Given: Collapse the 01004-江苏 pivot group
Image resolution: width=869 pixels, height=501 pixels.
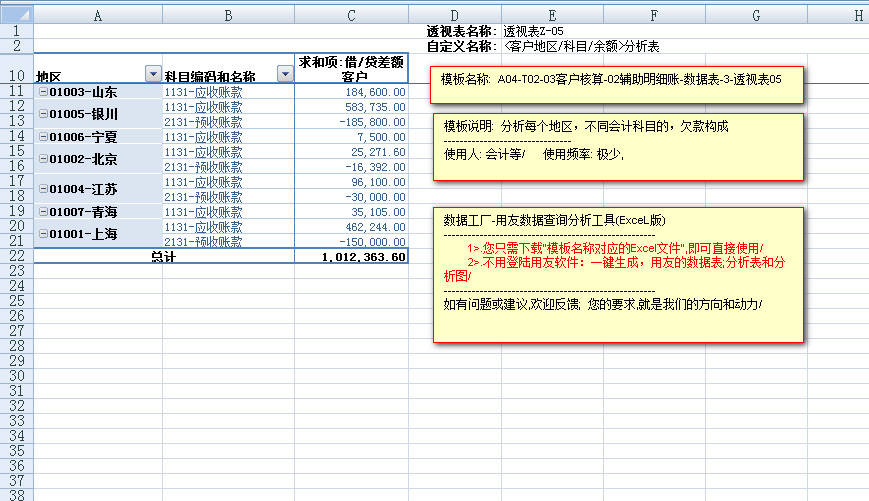Looking at the screenshot, I should (x=43, y=189).
